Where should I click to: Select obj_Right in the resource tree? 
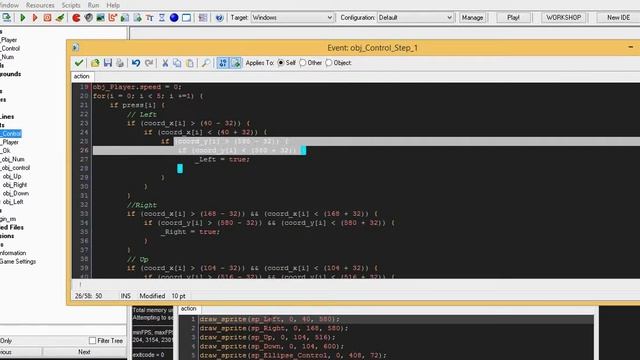[x=15, y=185]
